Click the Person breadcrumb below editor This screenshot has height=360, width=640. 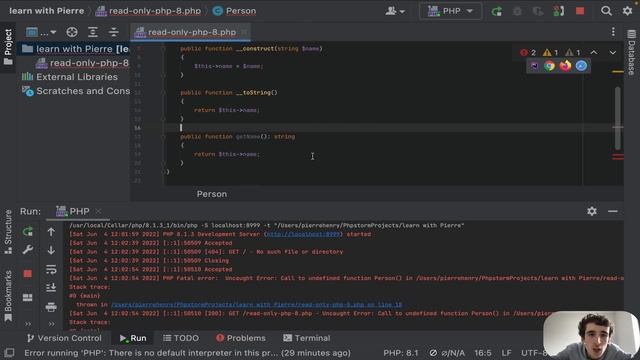pos(212,194)
